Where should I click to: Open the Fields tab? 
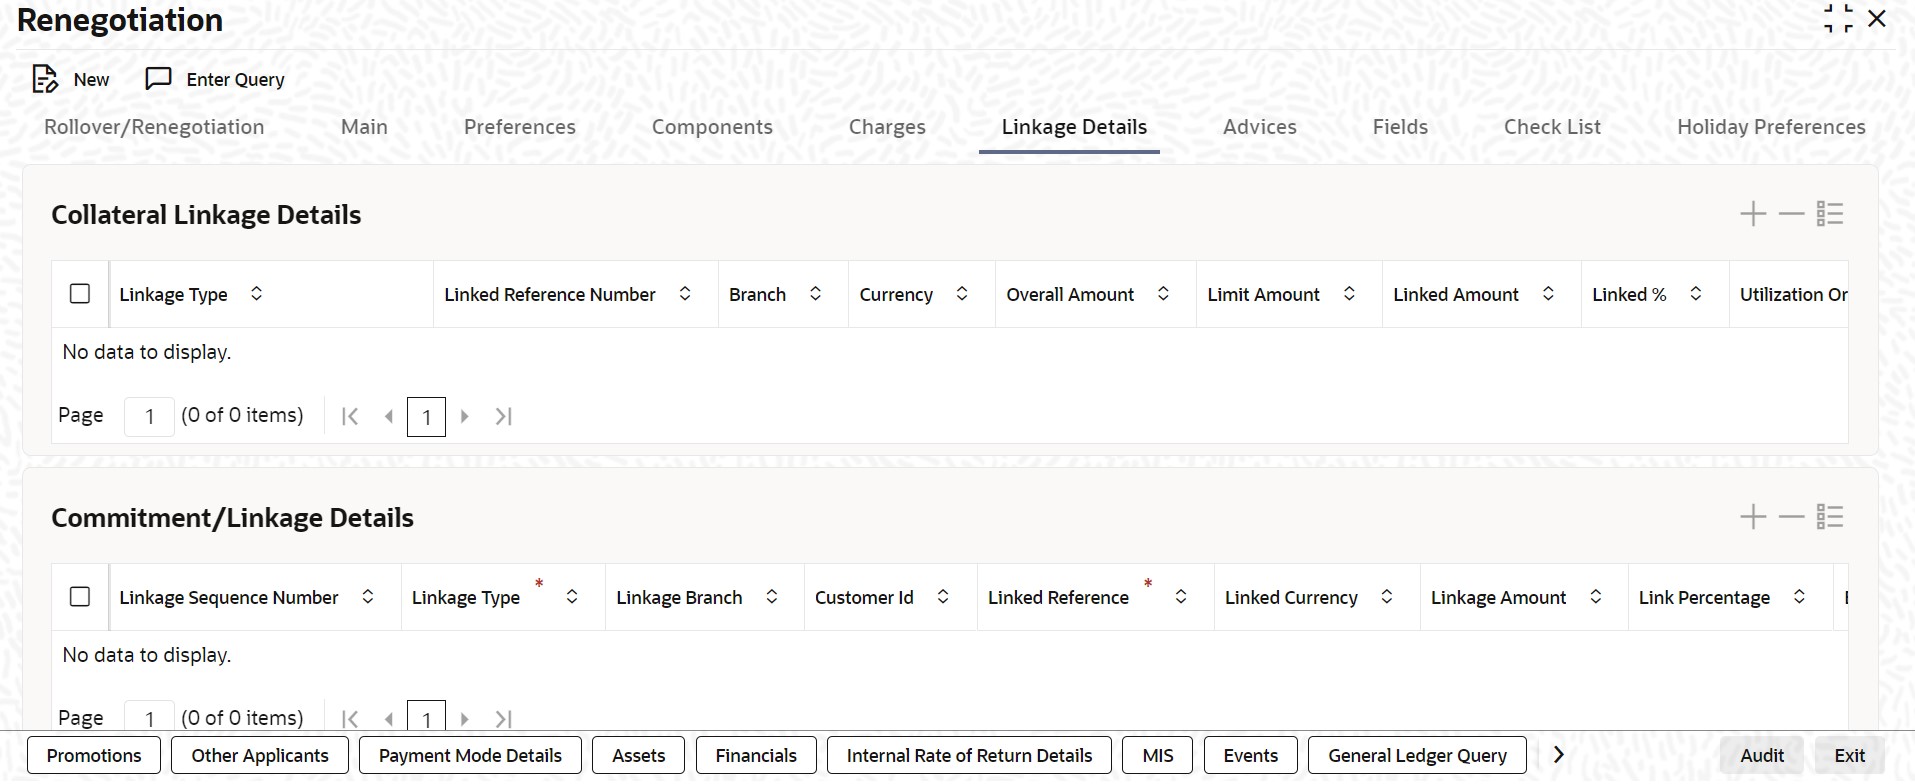tap(1400, 127)
